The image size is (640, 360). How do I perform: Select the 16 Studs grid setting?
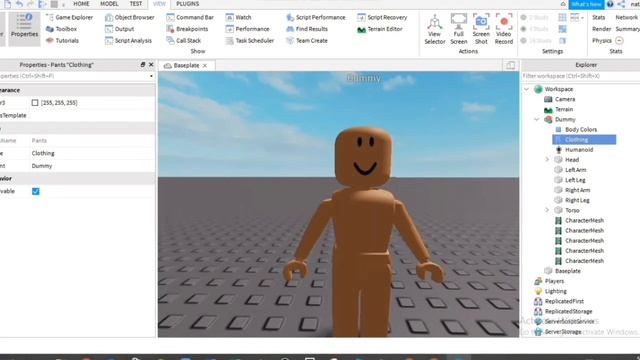point(536,40)
